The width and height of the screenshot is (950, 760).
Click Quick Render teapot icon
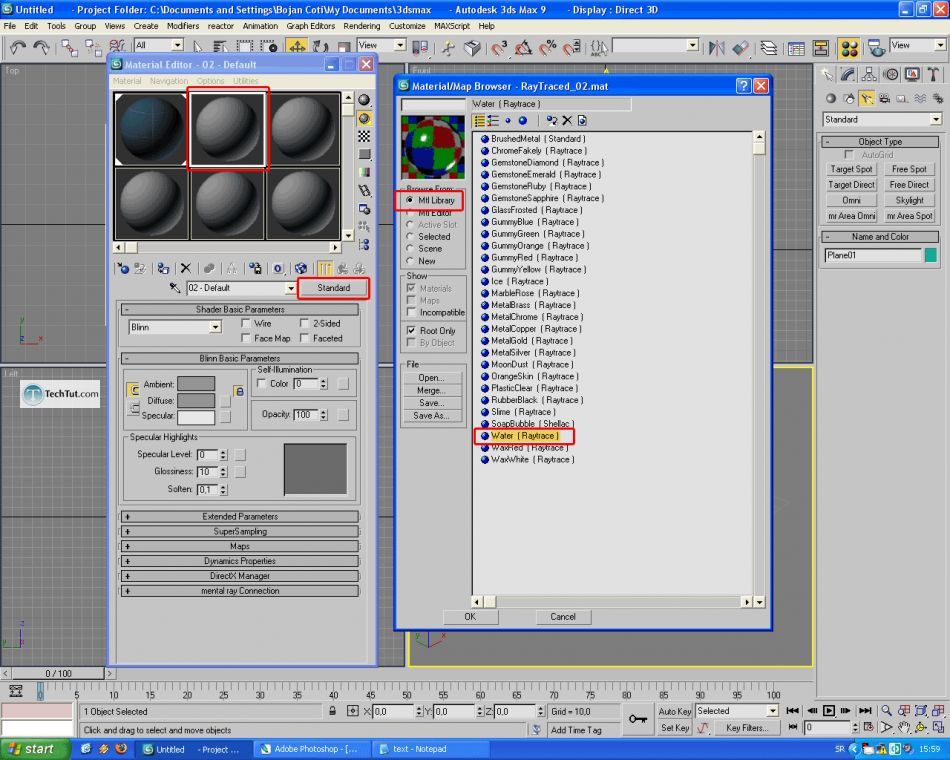[875, 48]
